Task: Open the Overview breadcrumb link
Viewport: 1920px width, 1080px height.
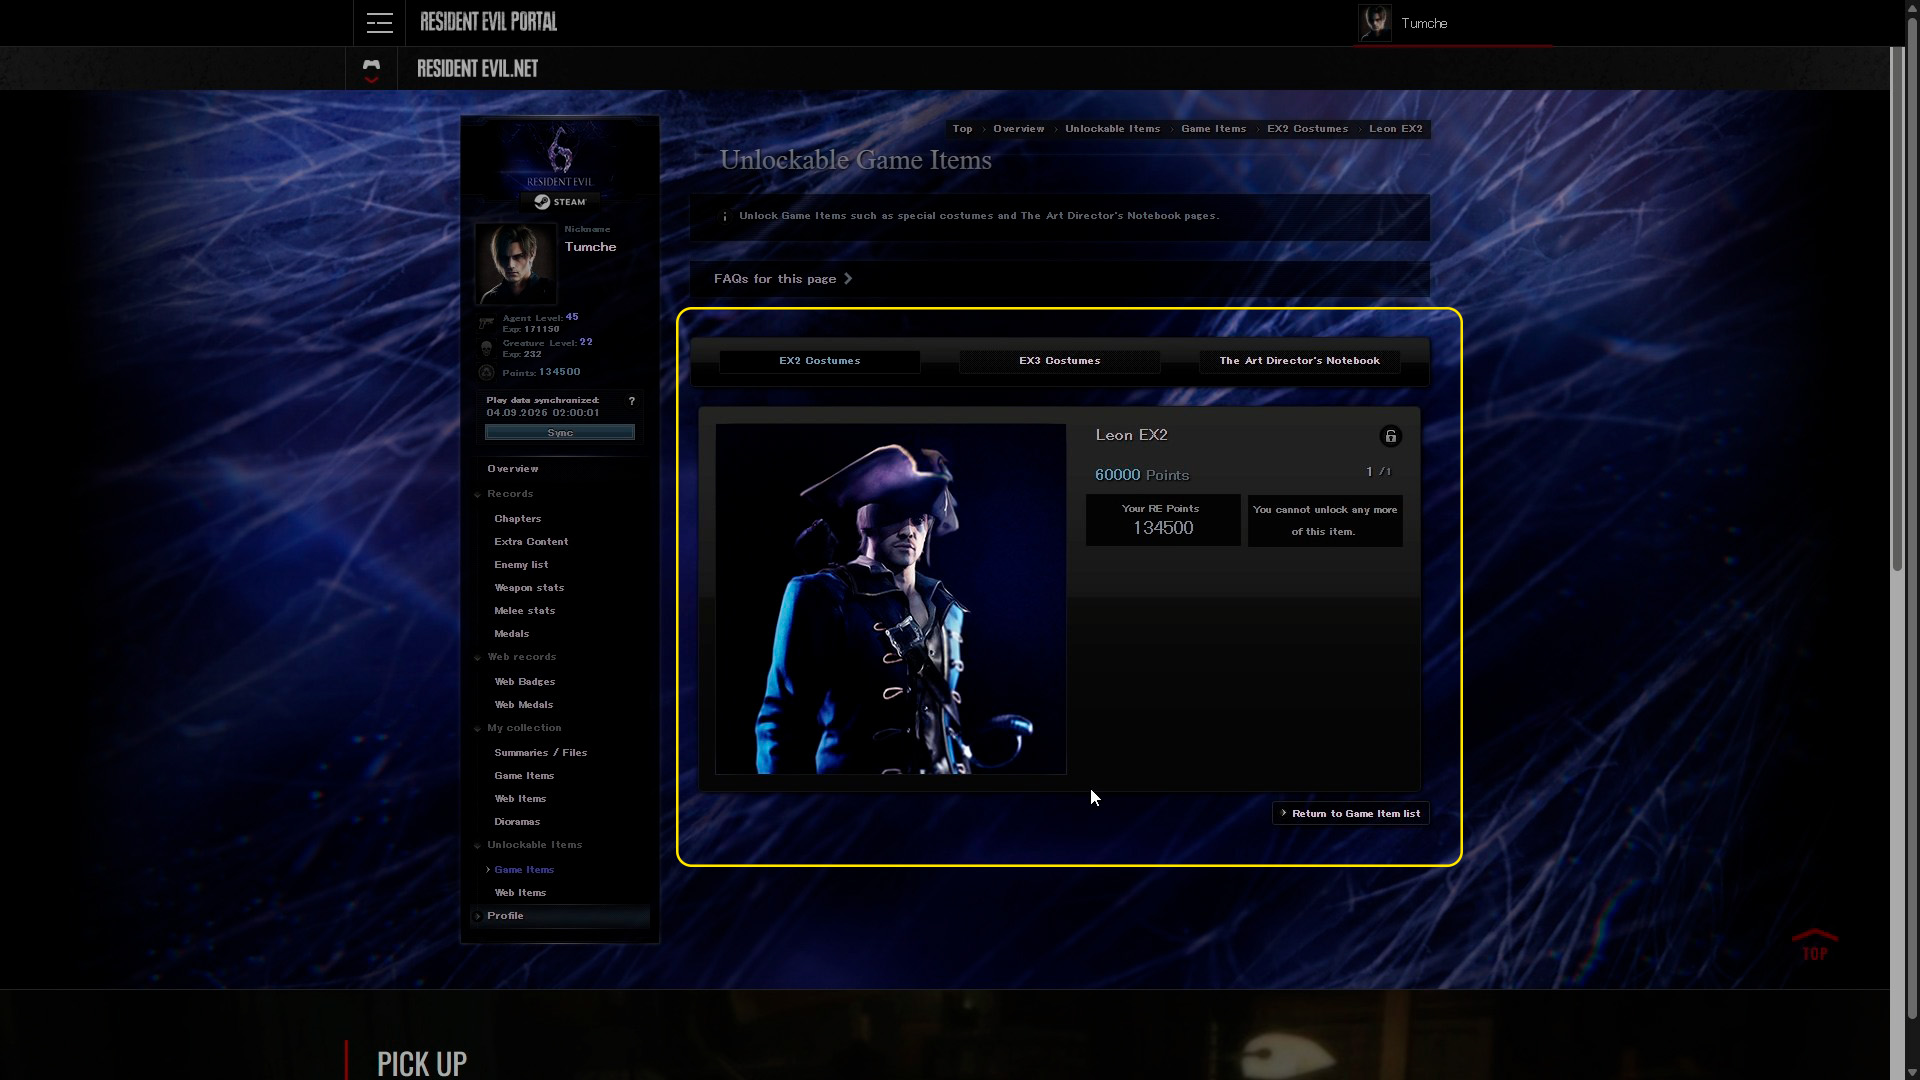Action: [x=1018, y=129]
